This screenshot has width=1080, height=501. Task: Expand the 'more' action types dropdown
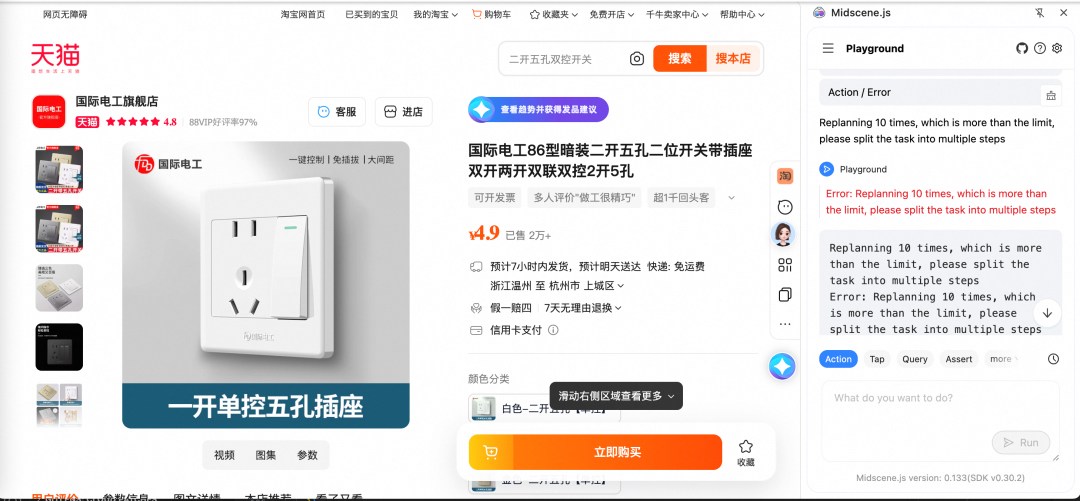(x=1002, y=359)
